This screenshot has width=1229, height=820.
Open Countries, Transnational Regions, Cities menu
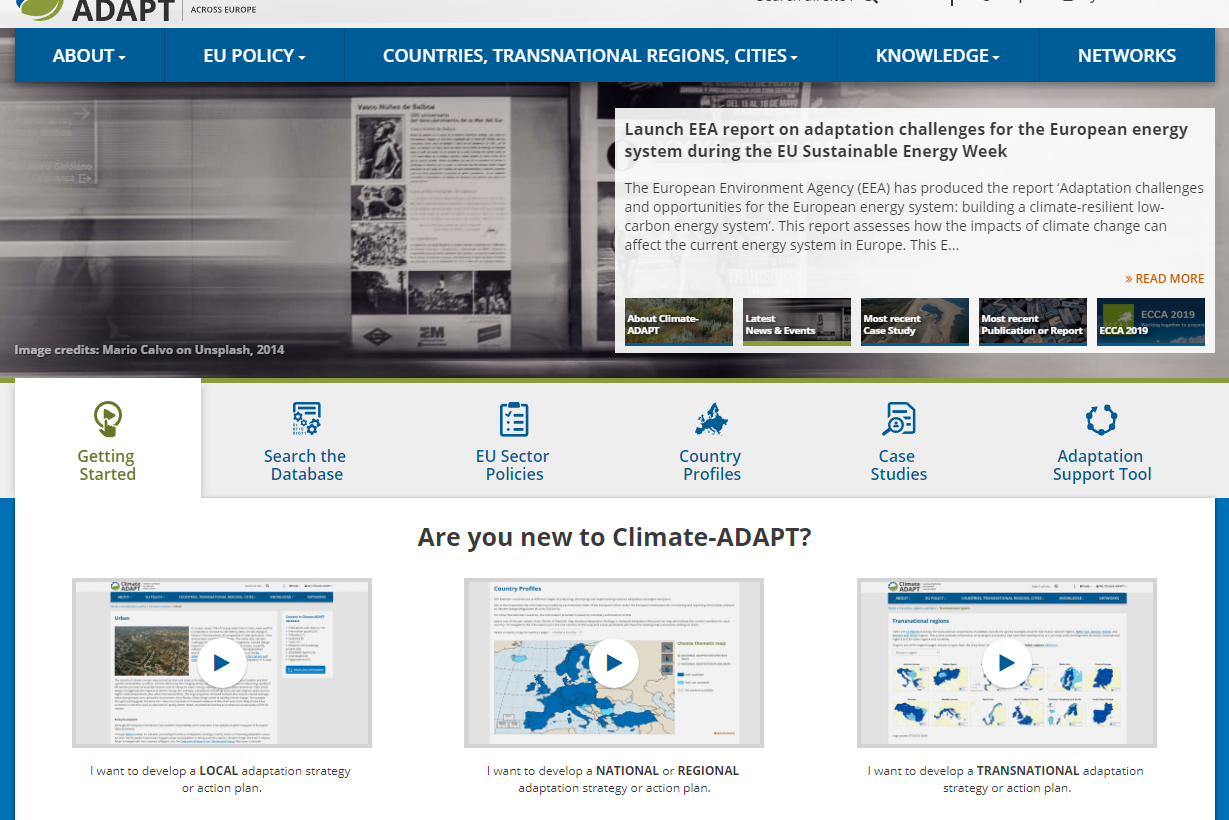coord(590,56)
